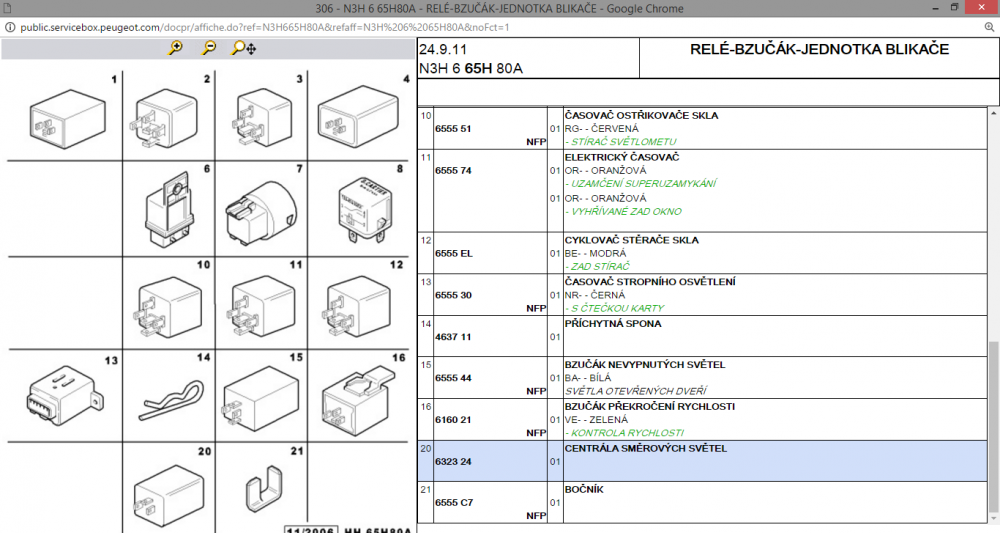Click part number 6555 74
The width and height of the screenshot is (1000, 533).
[x=453, y=170]
